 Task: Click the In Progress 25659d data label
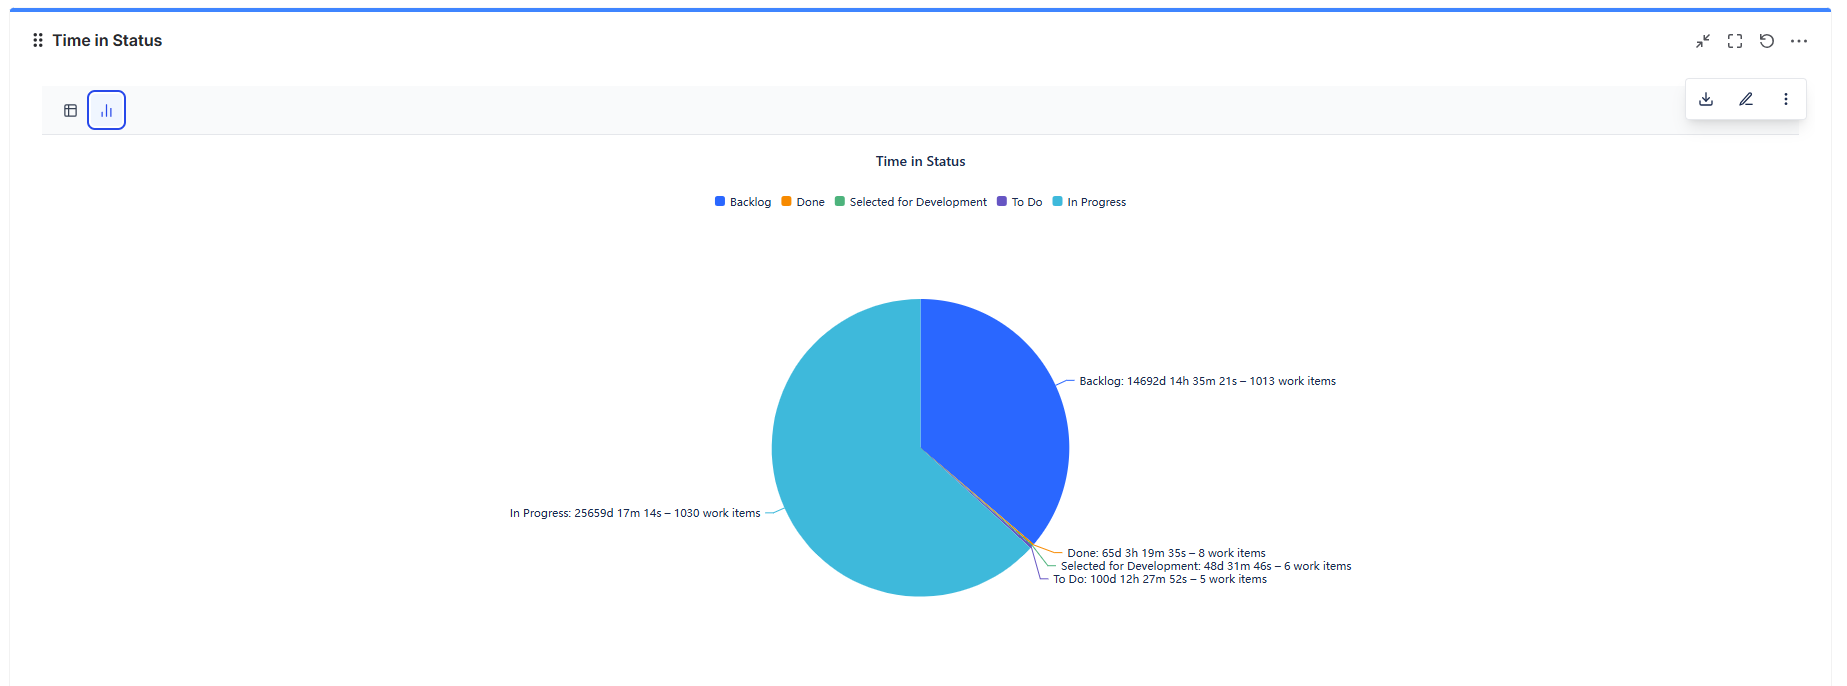coord(635,513)
